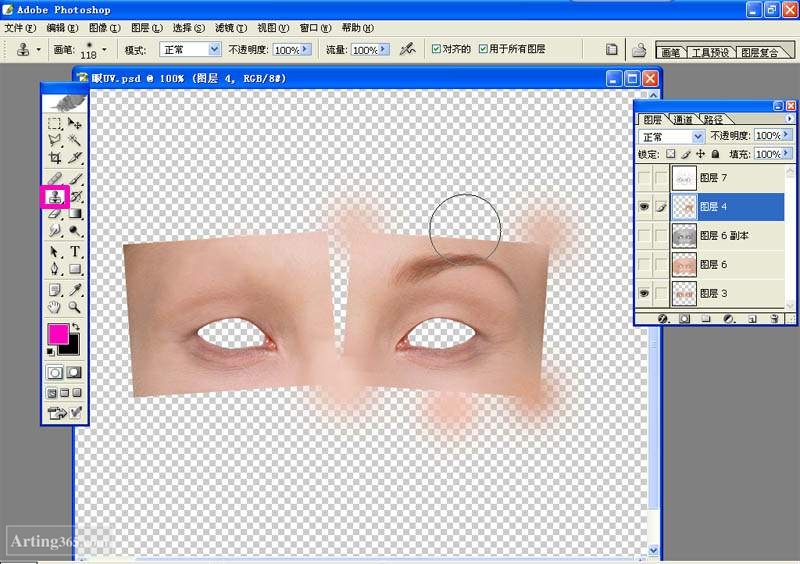The image size is (800, 564).
Task: Select the Hand tool
Action: tap(55, 307)
